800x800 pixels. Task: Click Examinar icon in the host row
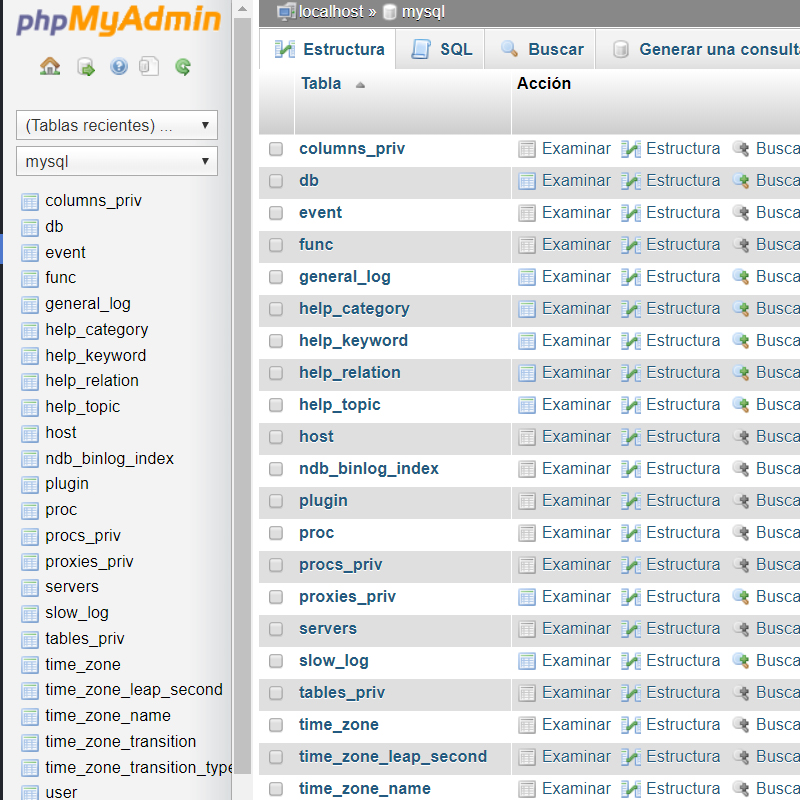527,437
